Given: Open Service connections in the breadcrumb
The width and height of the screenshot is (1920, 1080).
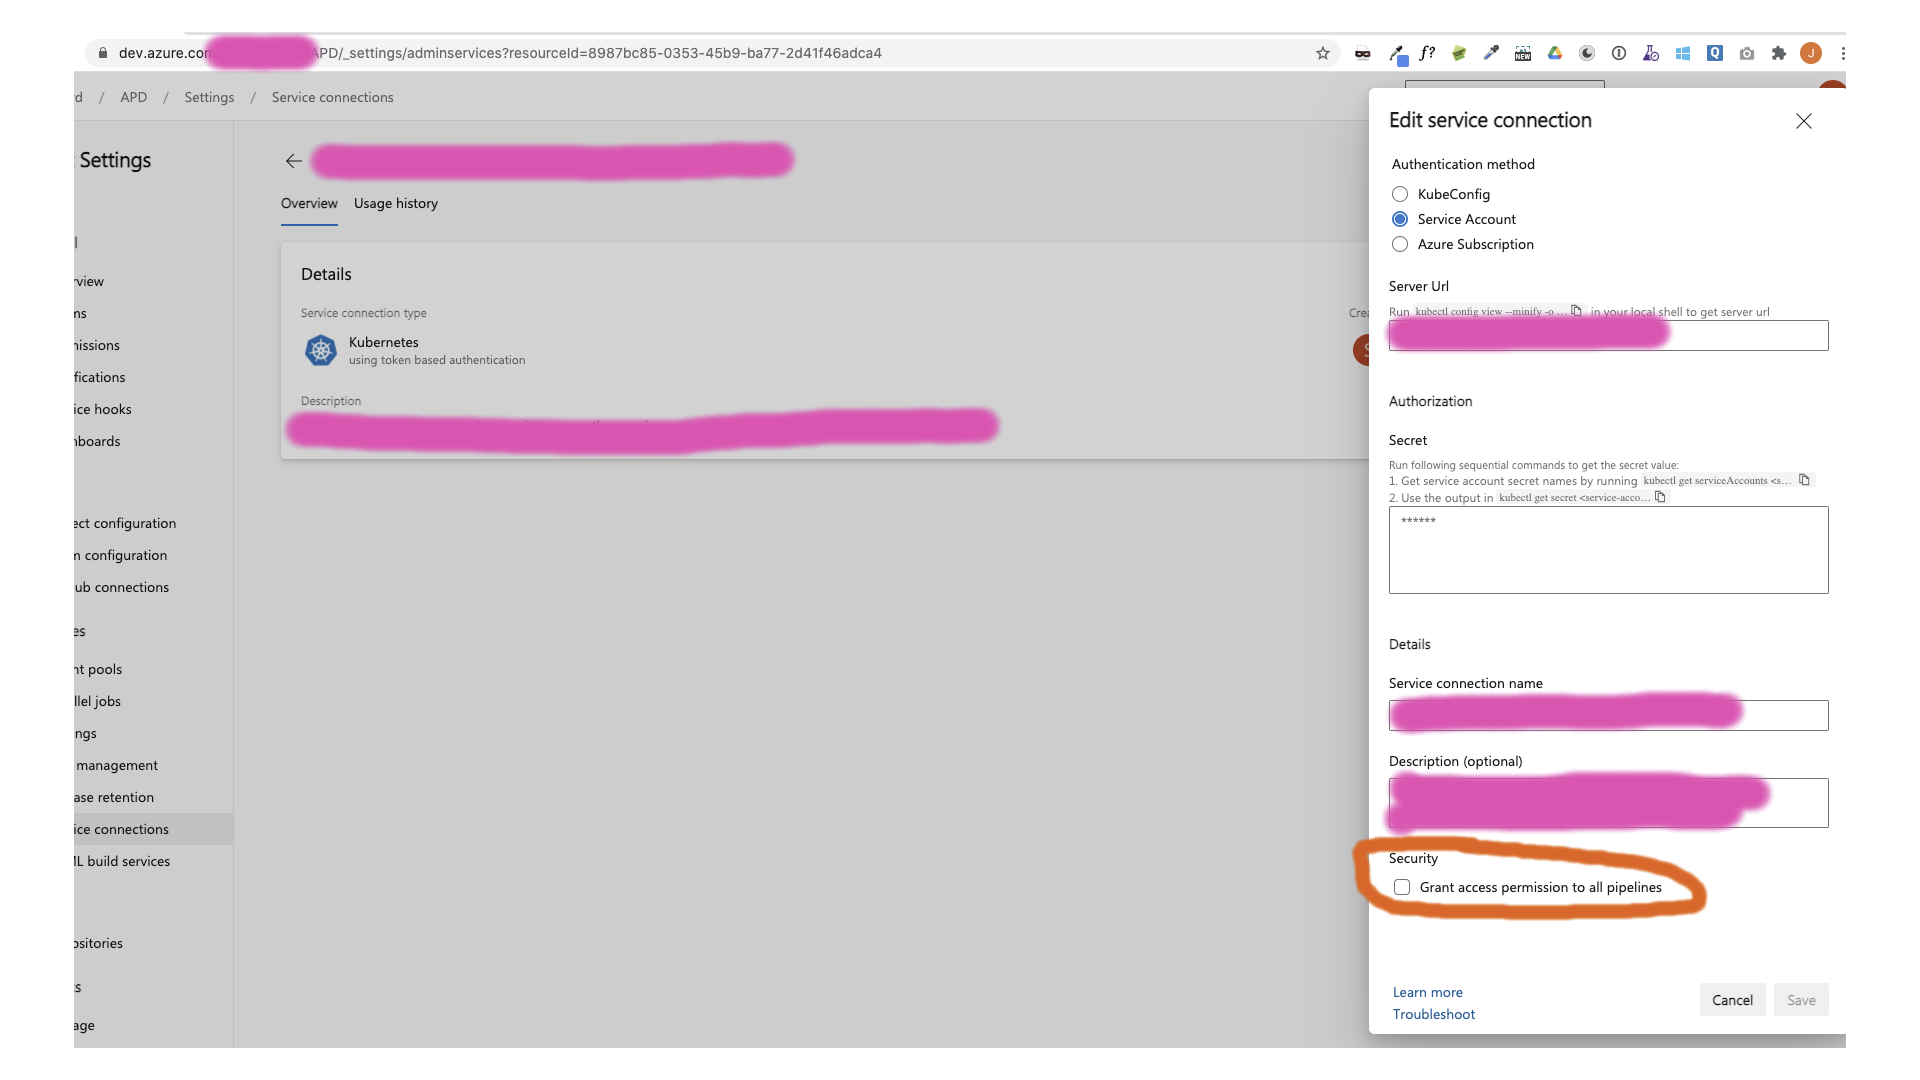Looking at the screenshot, I should pos(333,97).
